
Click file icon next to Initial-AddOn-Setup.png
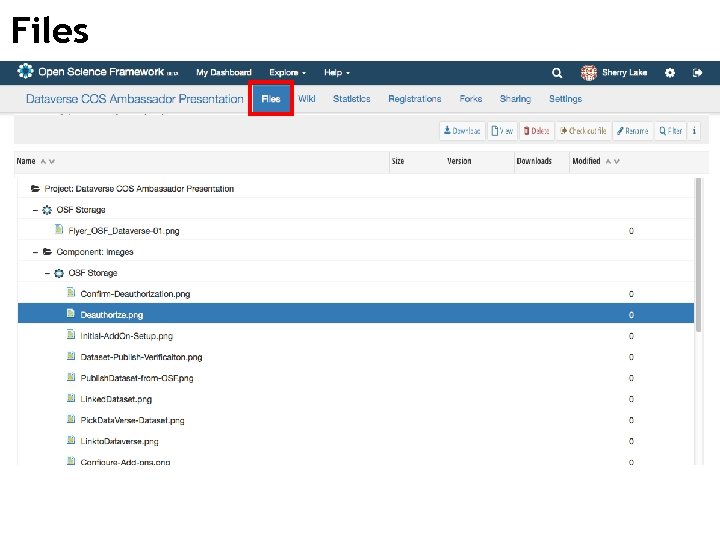(x=71, y=335)
